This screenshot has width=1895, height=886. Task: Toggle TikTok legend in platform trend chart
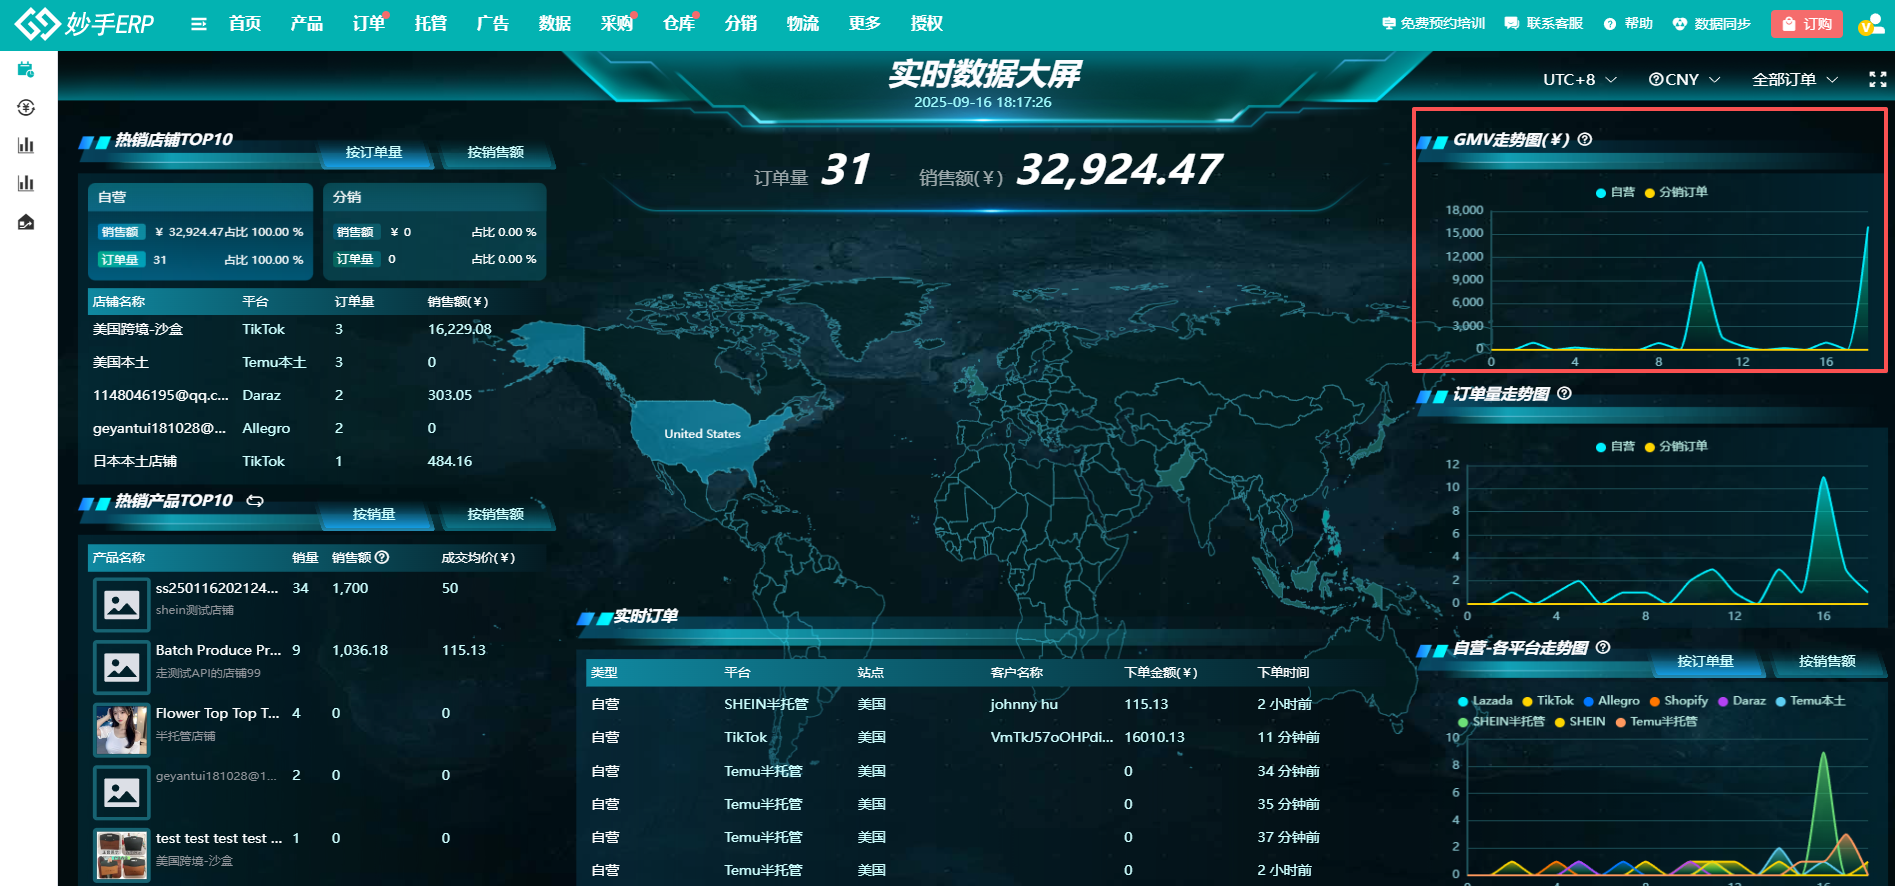(1548, 701)
